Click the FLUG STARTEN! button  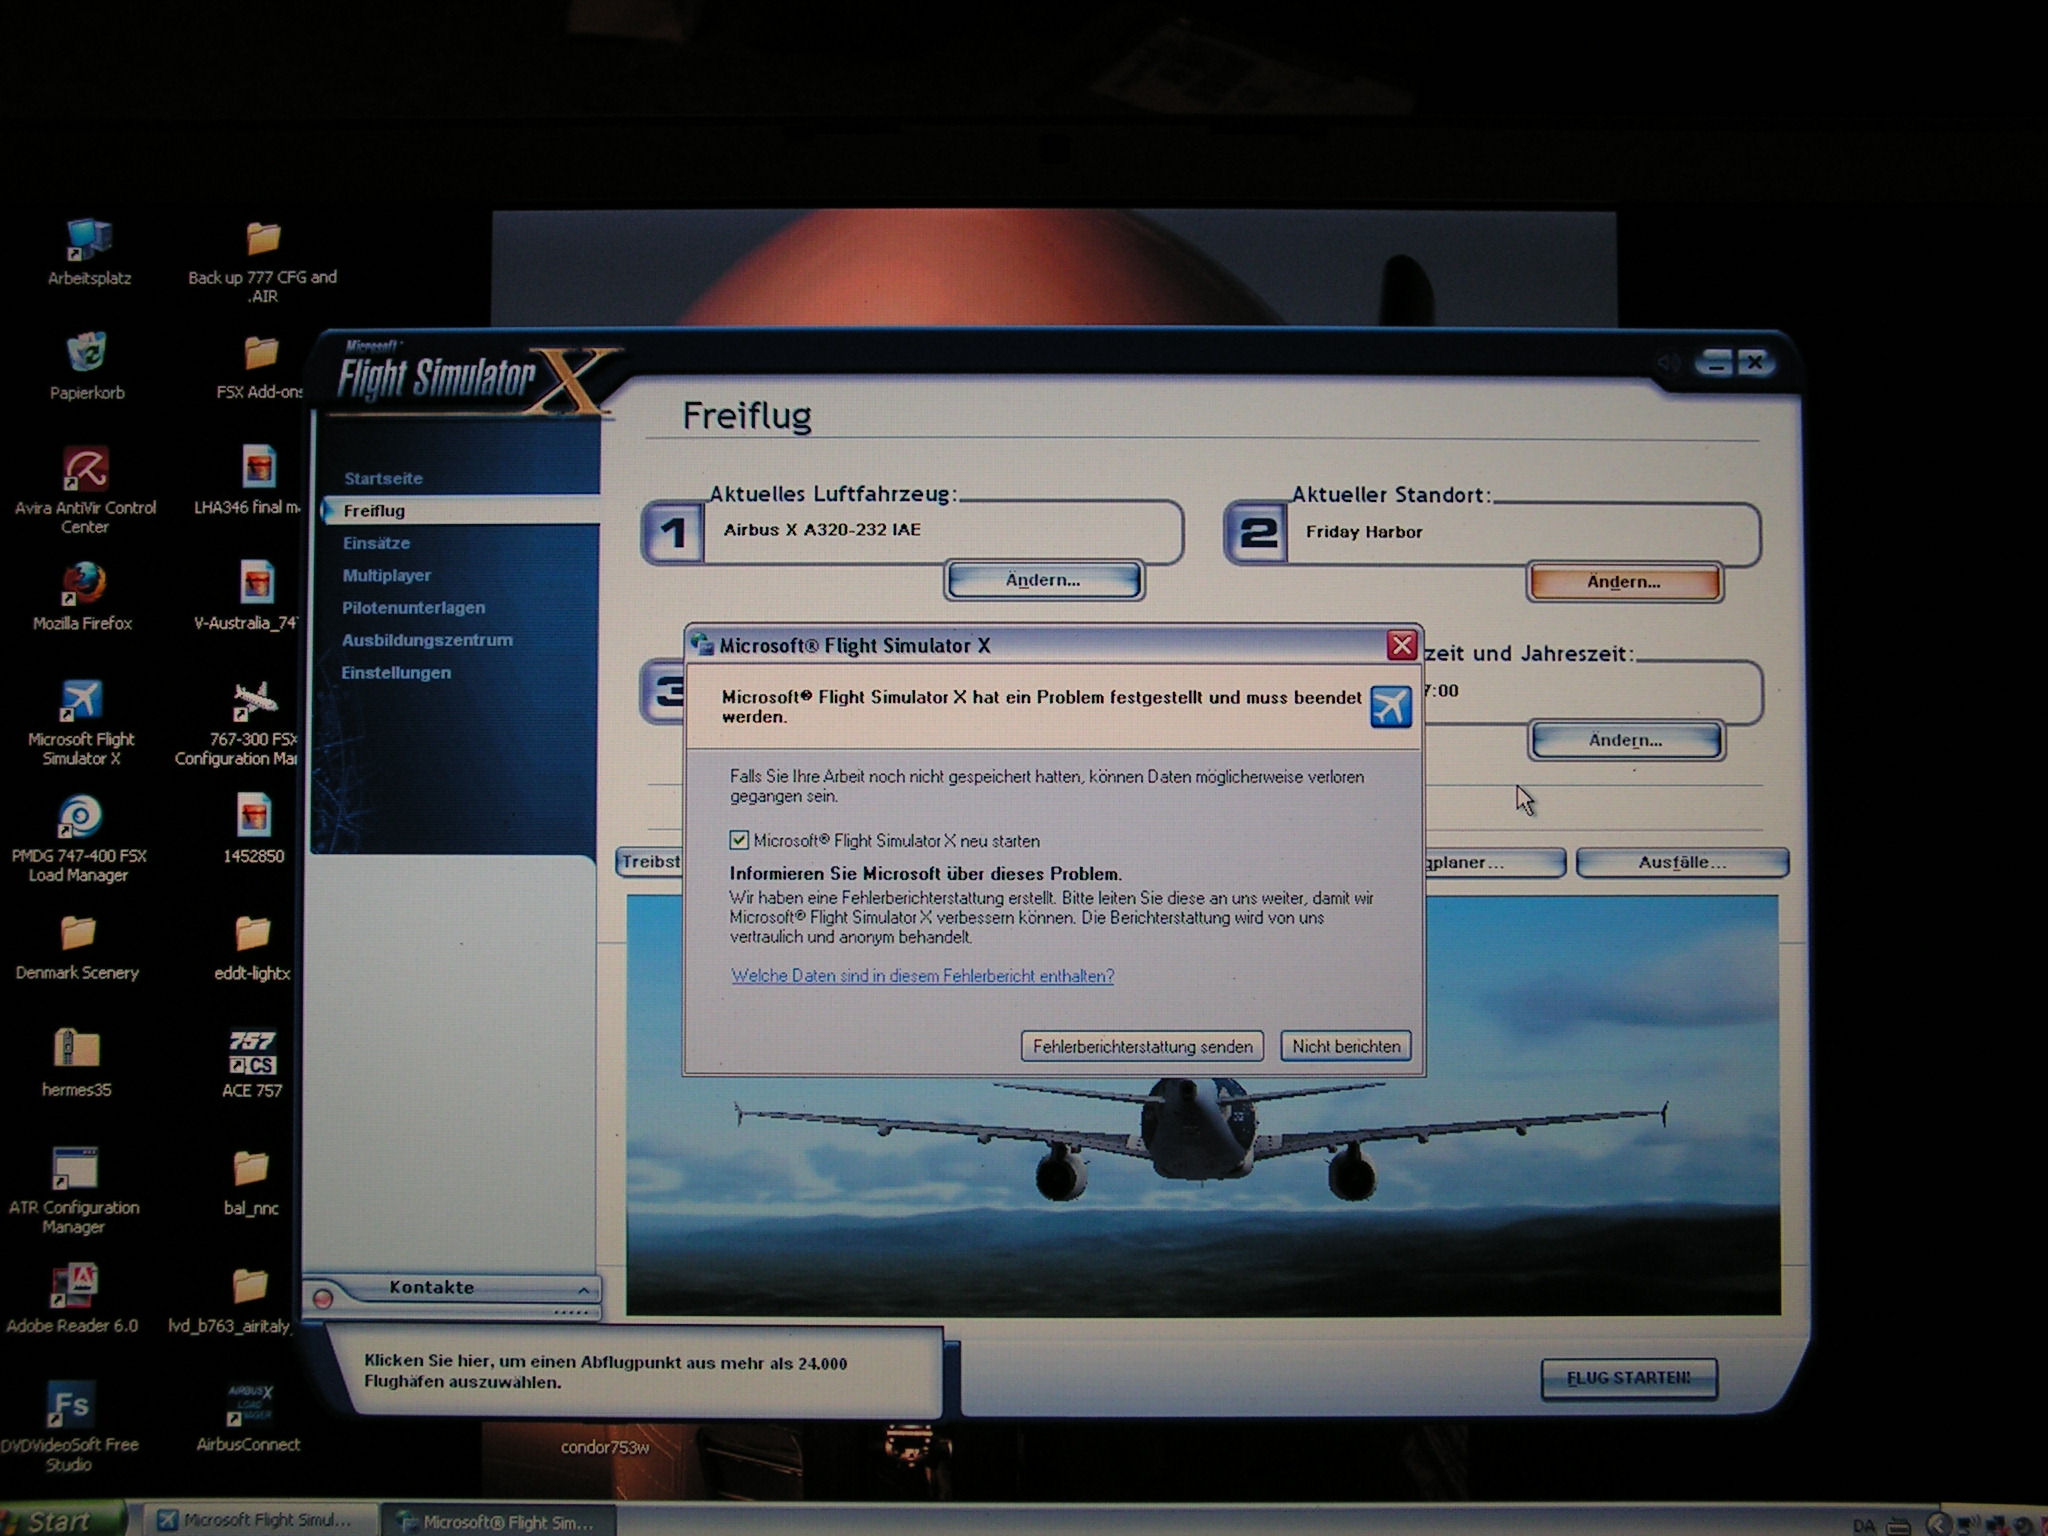tap(1629, 1378)
